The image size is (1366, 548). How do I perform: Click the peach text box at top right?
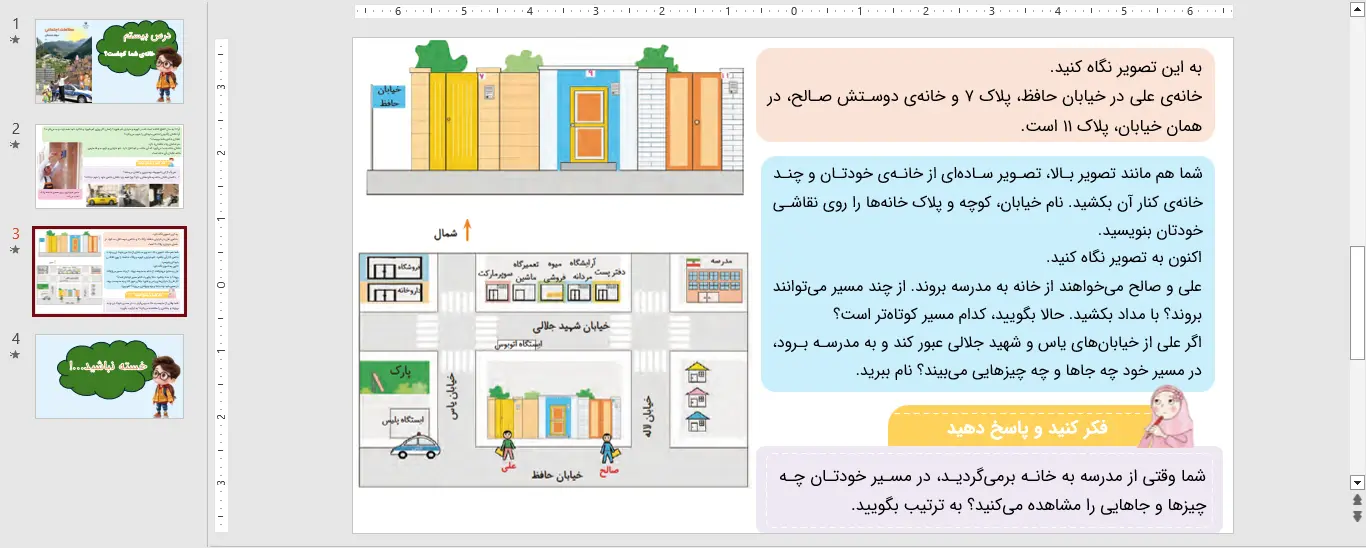pyautogui.click(x=985, y=95)
